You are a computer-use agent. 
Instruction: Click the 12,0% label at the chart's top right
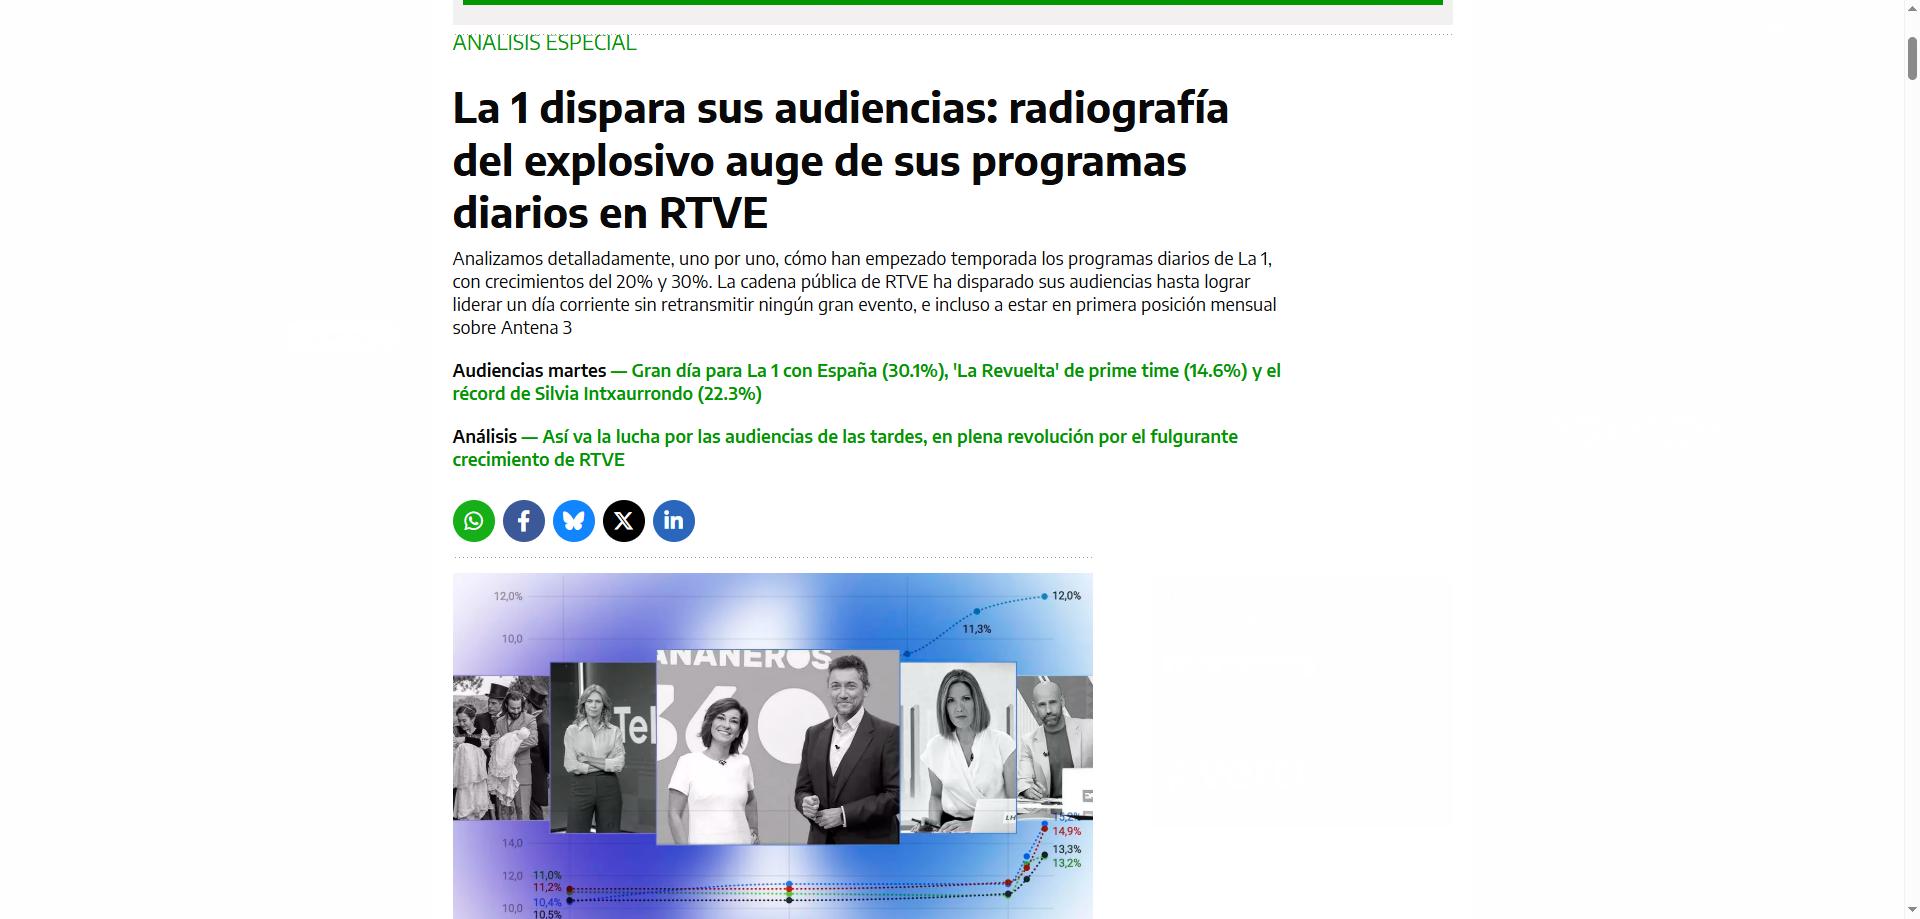1066,596
